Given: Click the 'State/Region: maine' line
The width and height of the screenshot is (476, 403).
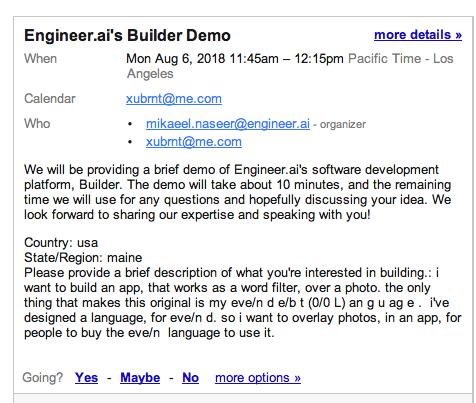Looking at the screenshot, I should [83, 258].
